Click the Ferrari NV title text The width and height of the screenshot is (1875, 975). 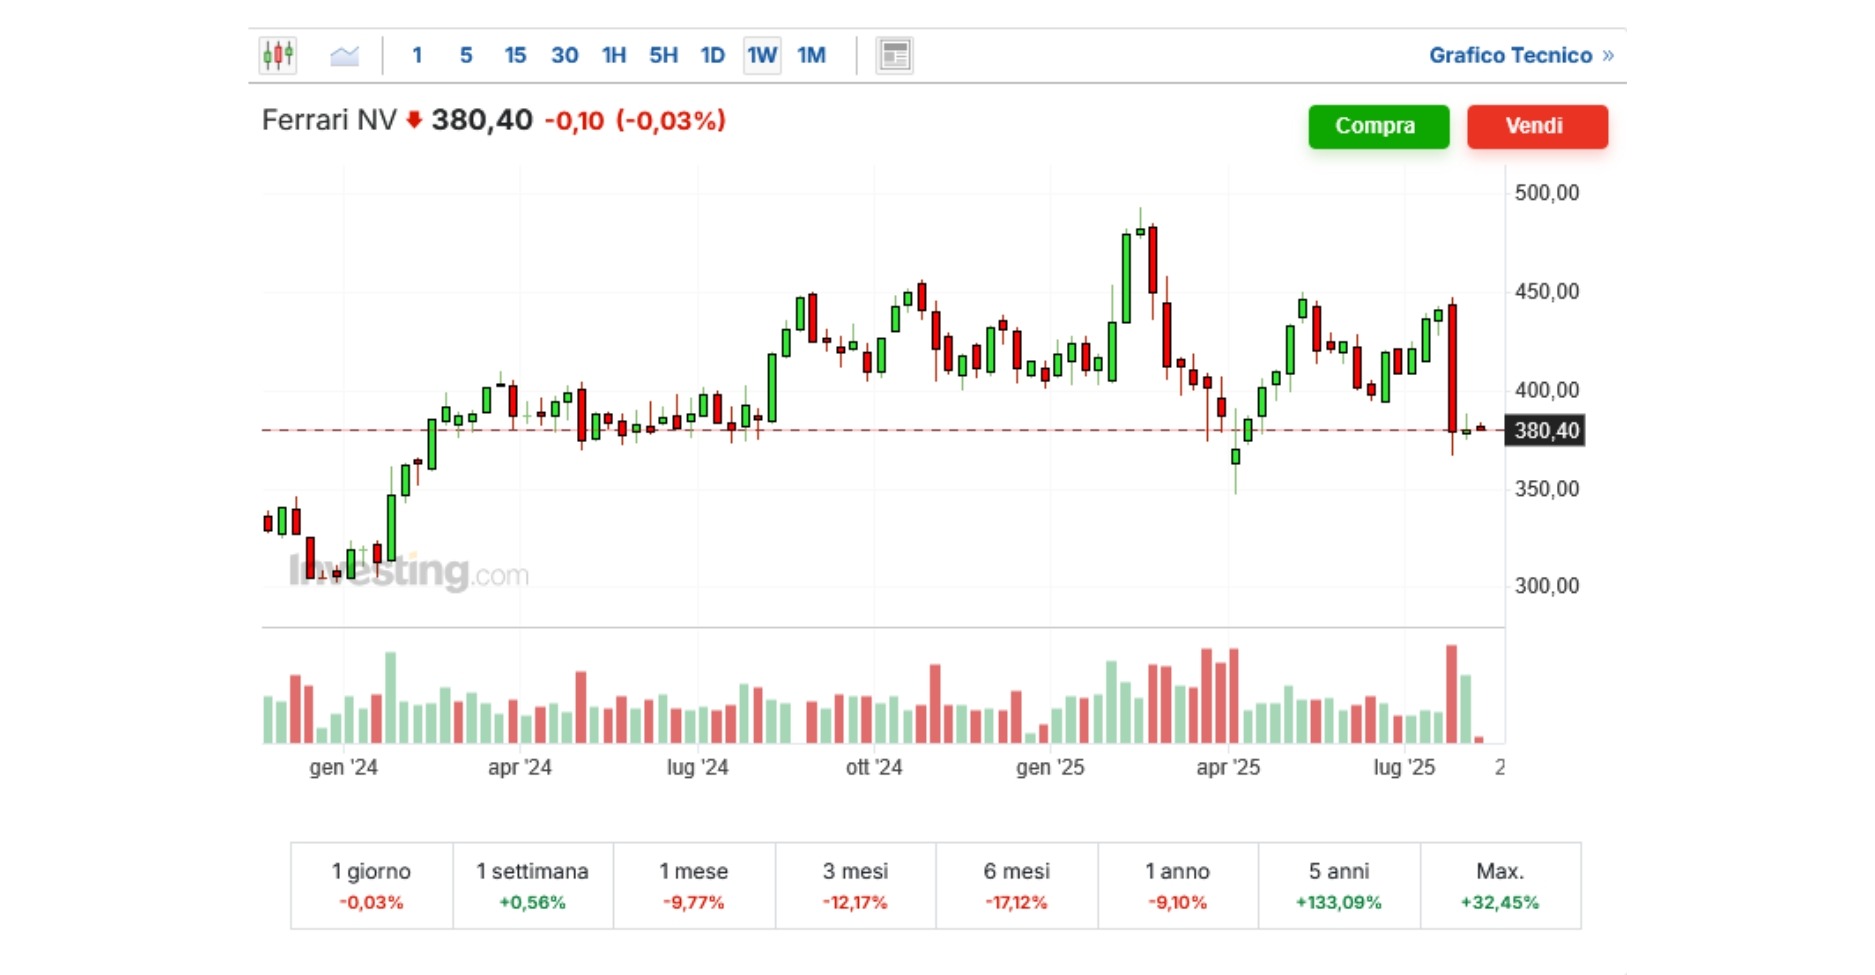[329, 120]
